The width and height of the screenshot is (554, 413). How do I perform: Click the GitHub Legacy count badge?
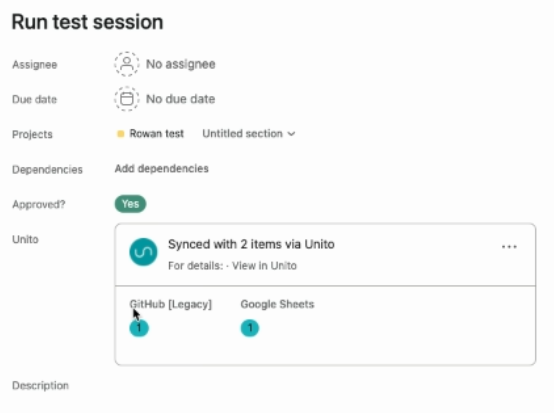point(139,328)
